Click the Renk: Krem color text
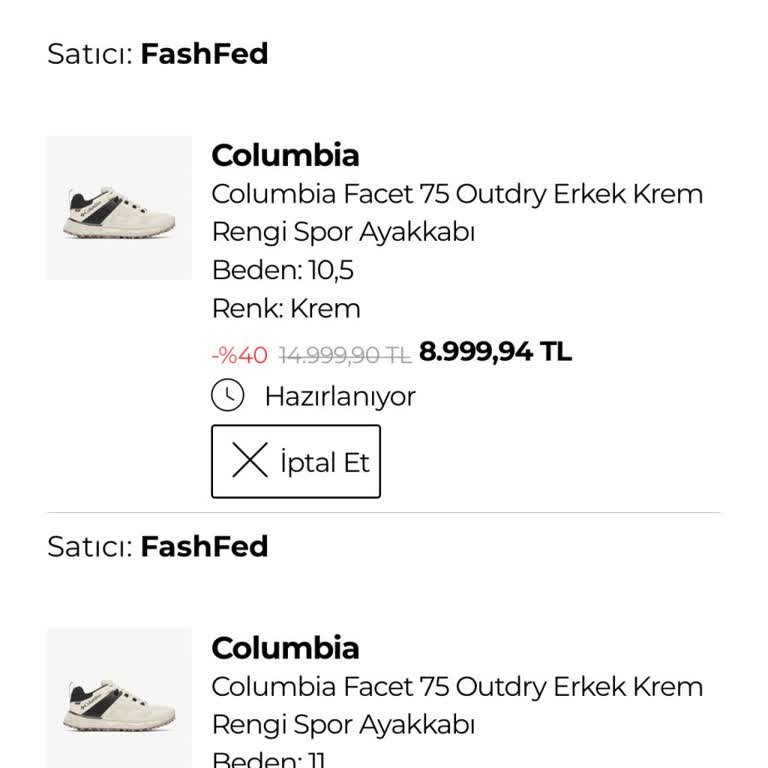The height and width of the screenshot is (768, 768). [285, 308]
